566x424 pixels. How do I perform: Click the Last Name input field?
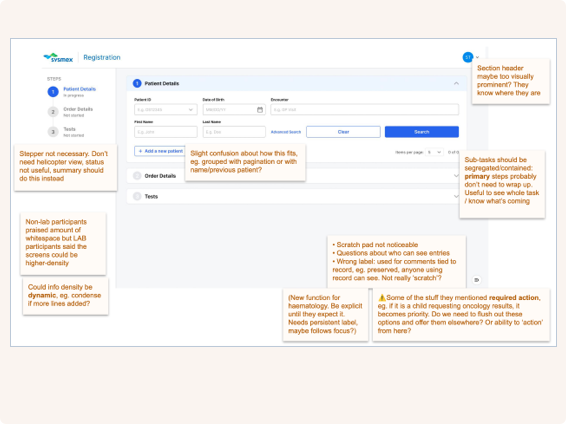pos(234,132)
